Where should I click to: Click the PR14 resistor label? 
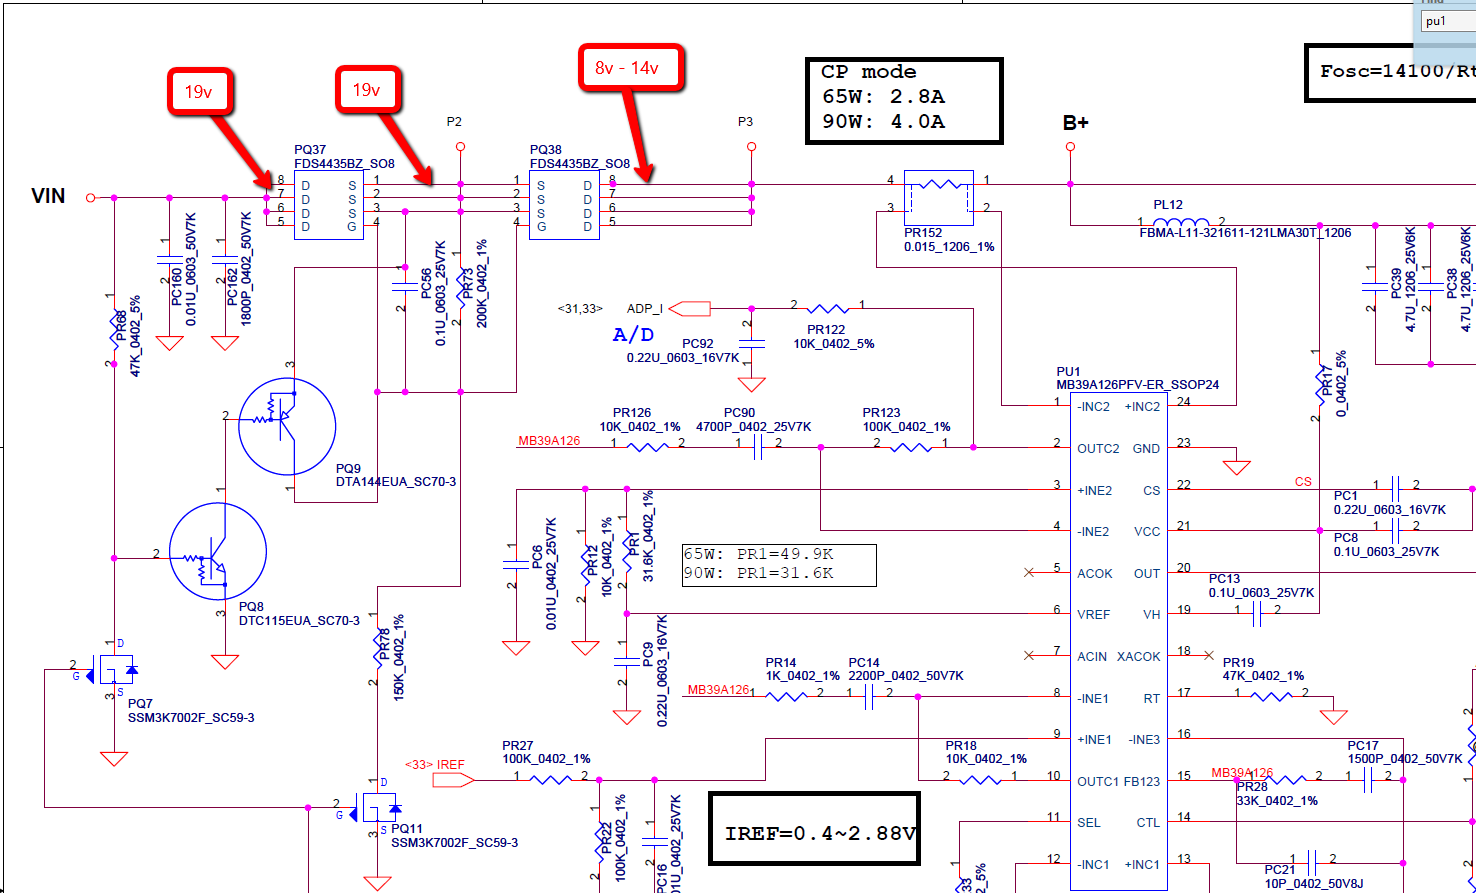[781, 663]
